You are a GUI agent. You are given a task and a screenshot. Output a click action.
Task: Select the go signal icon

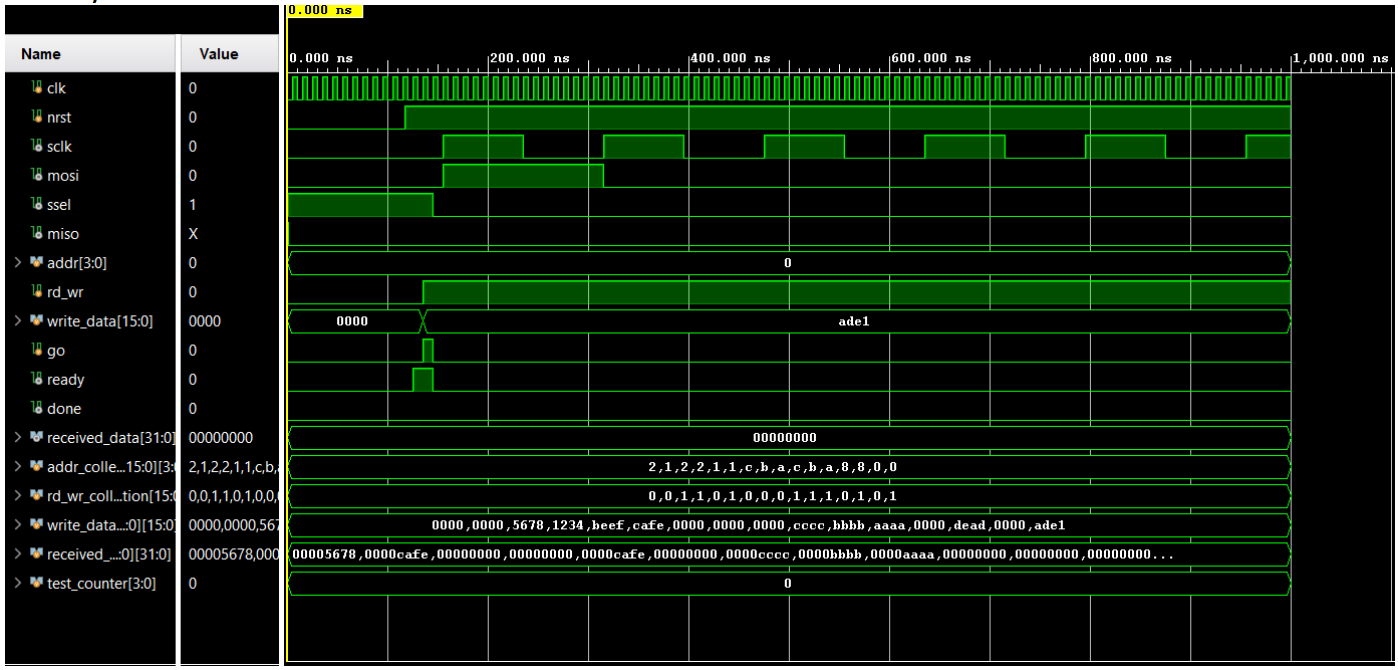pos(38,350)
